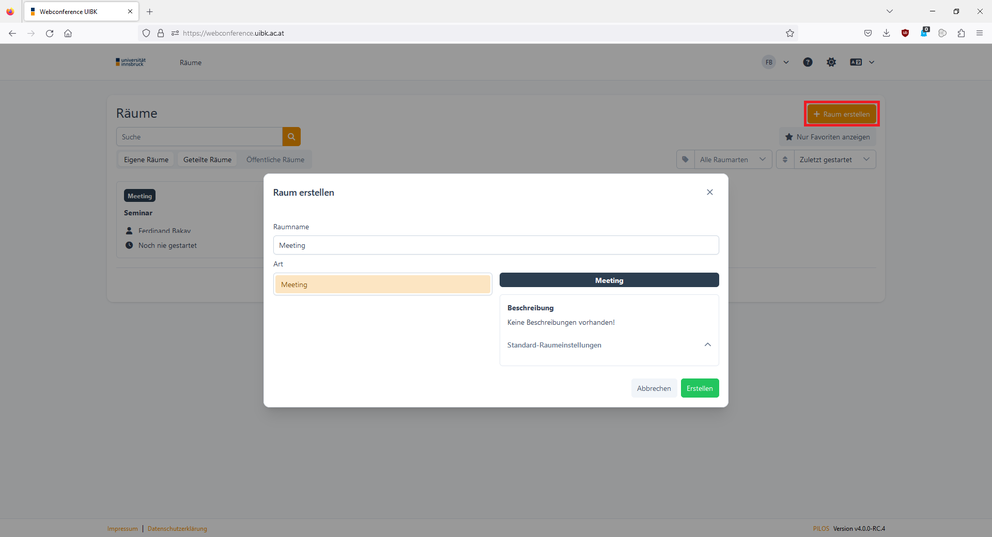
Task: Close the Raum erstellen dialog with X
Action: [x=710, y=192]
